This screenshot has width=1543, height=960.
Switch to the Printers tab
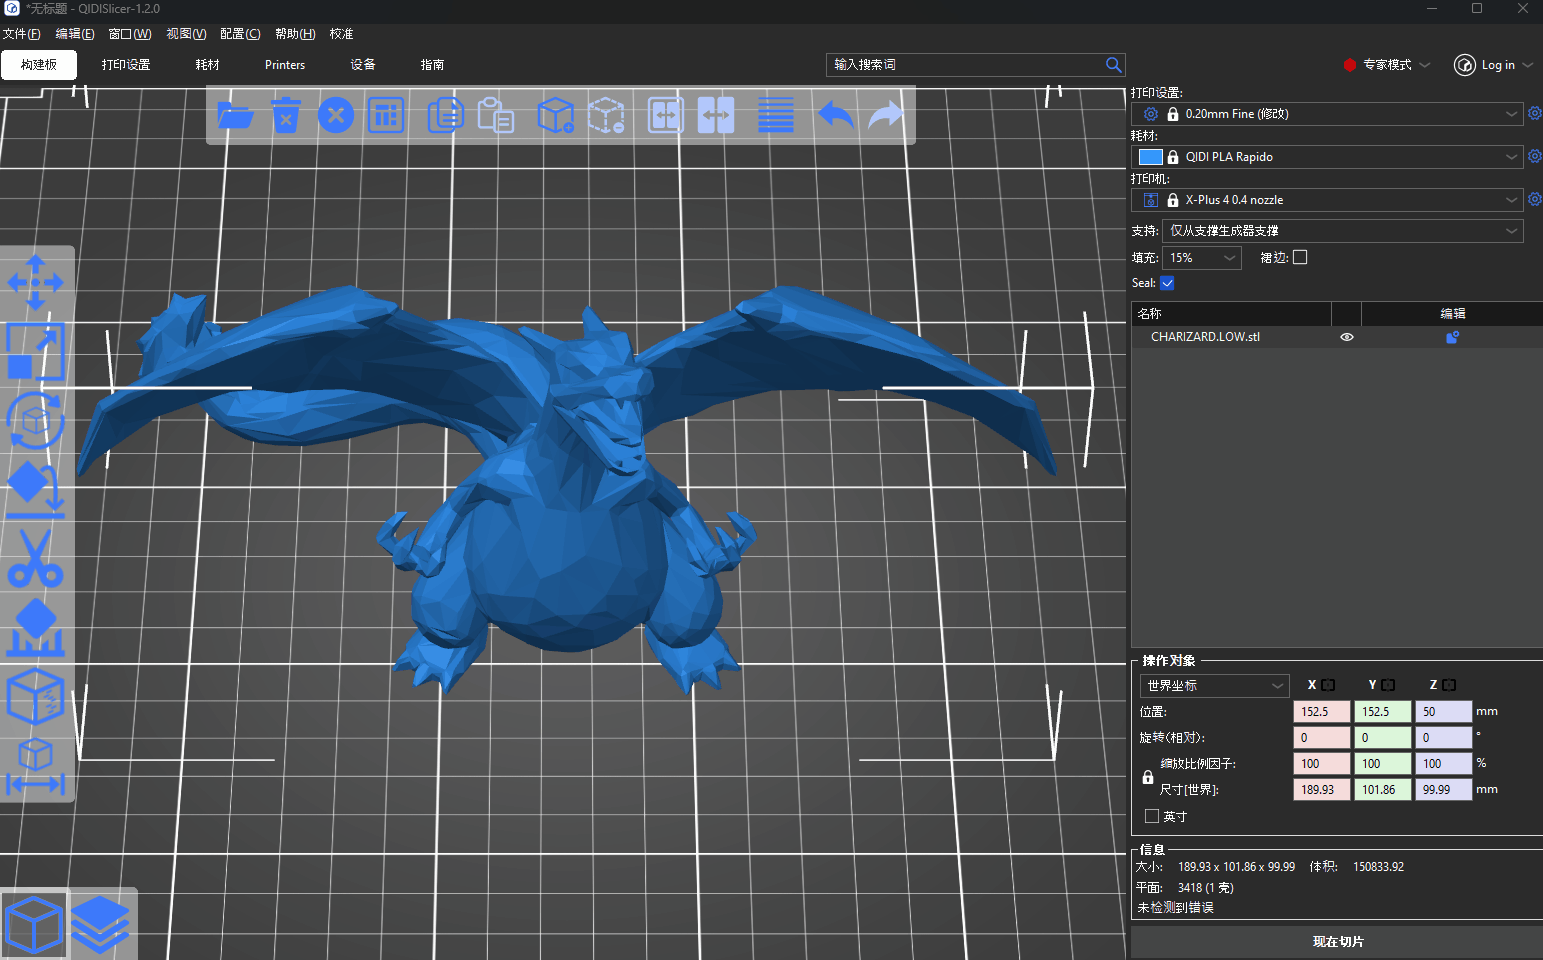point(285,65)
